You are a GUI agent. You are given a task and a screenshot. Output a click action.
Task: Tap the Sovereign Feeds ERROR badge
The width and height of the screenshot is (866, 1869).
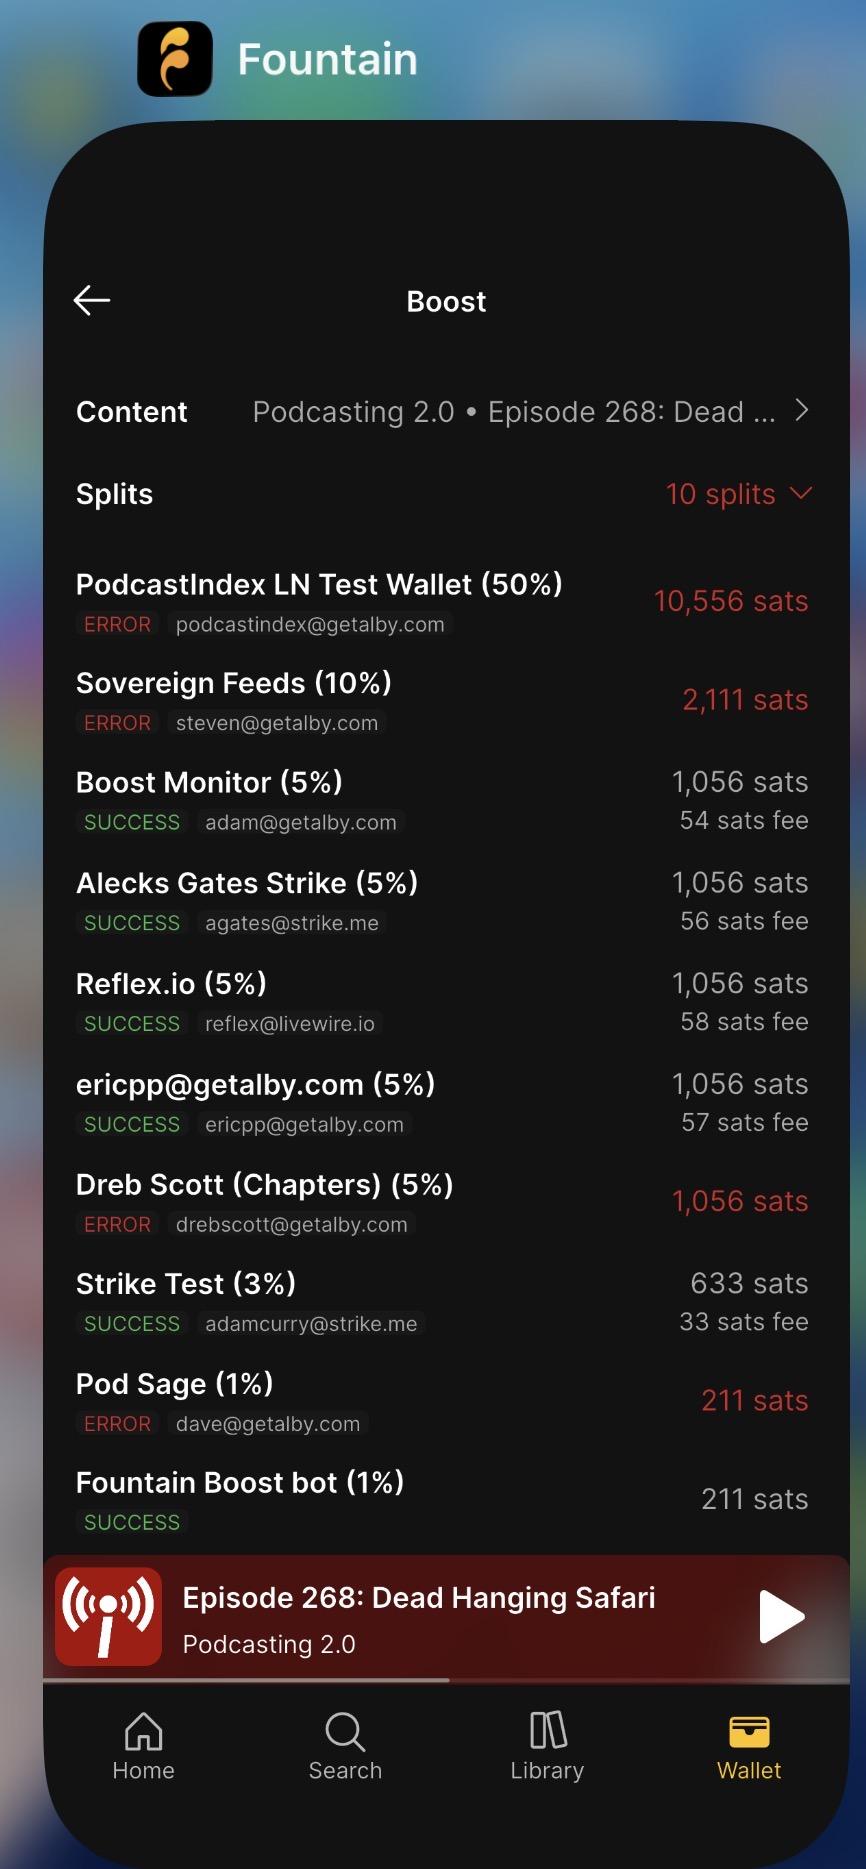(117, 723)
